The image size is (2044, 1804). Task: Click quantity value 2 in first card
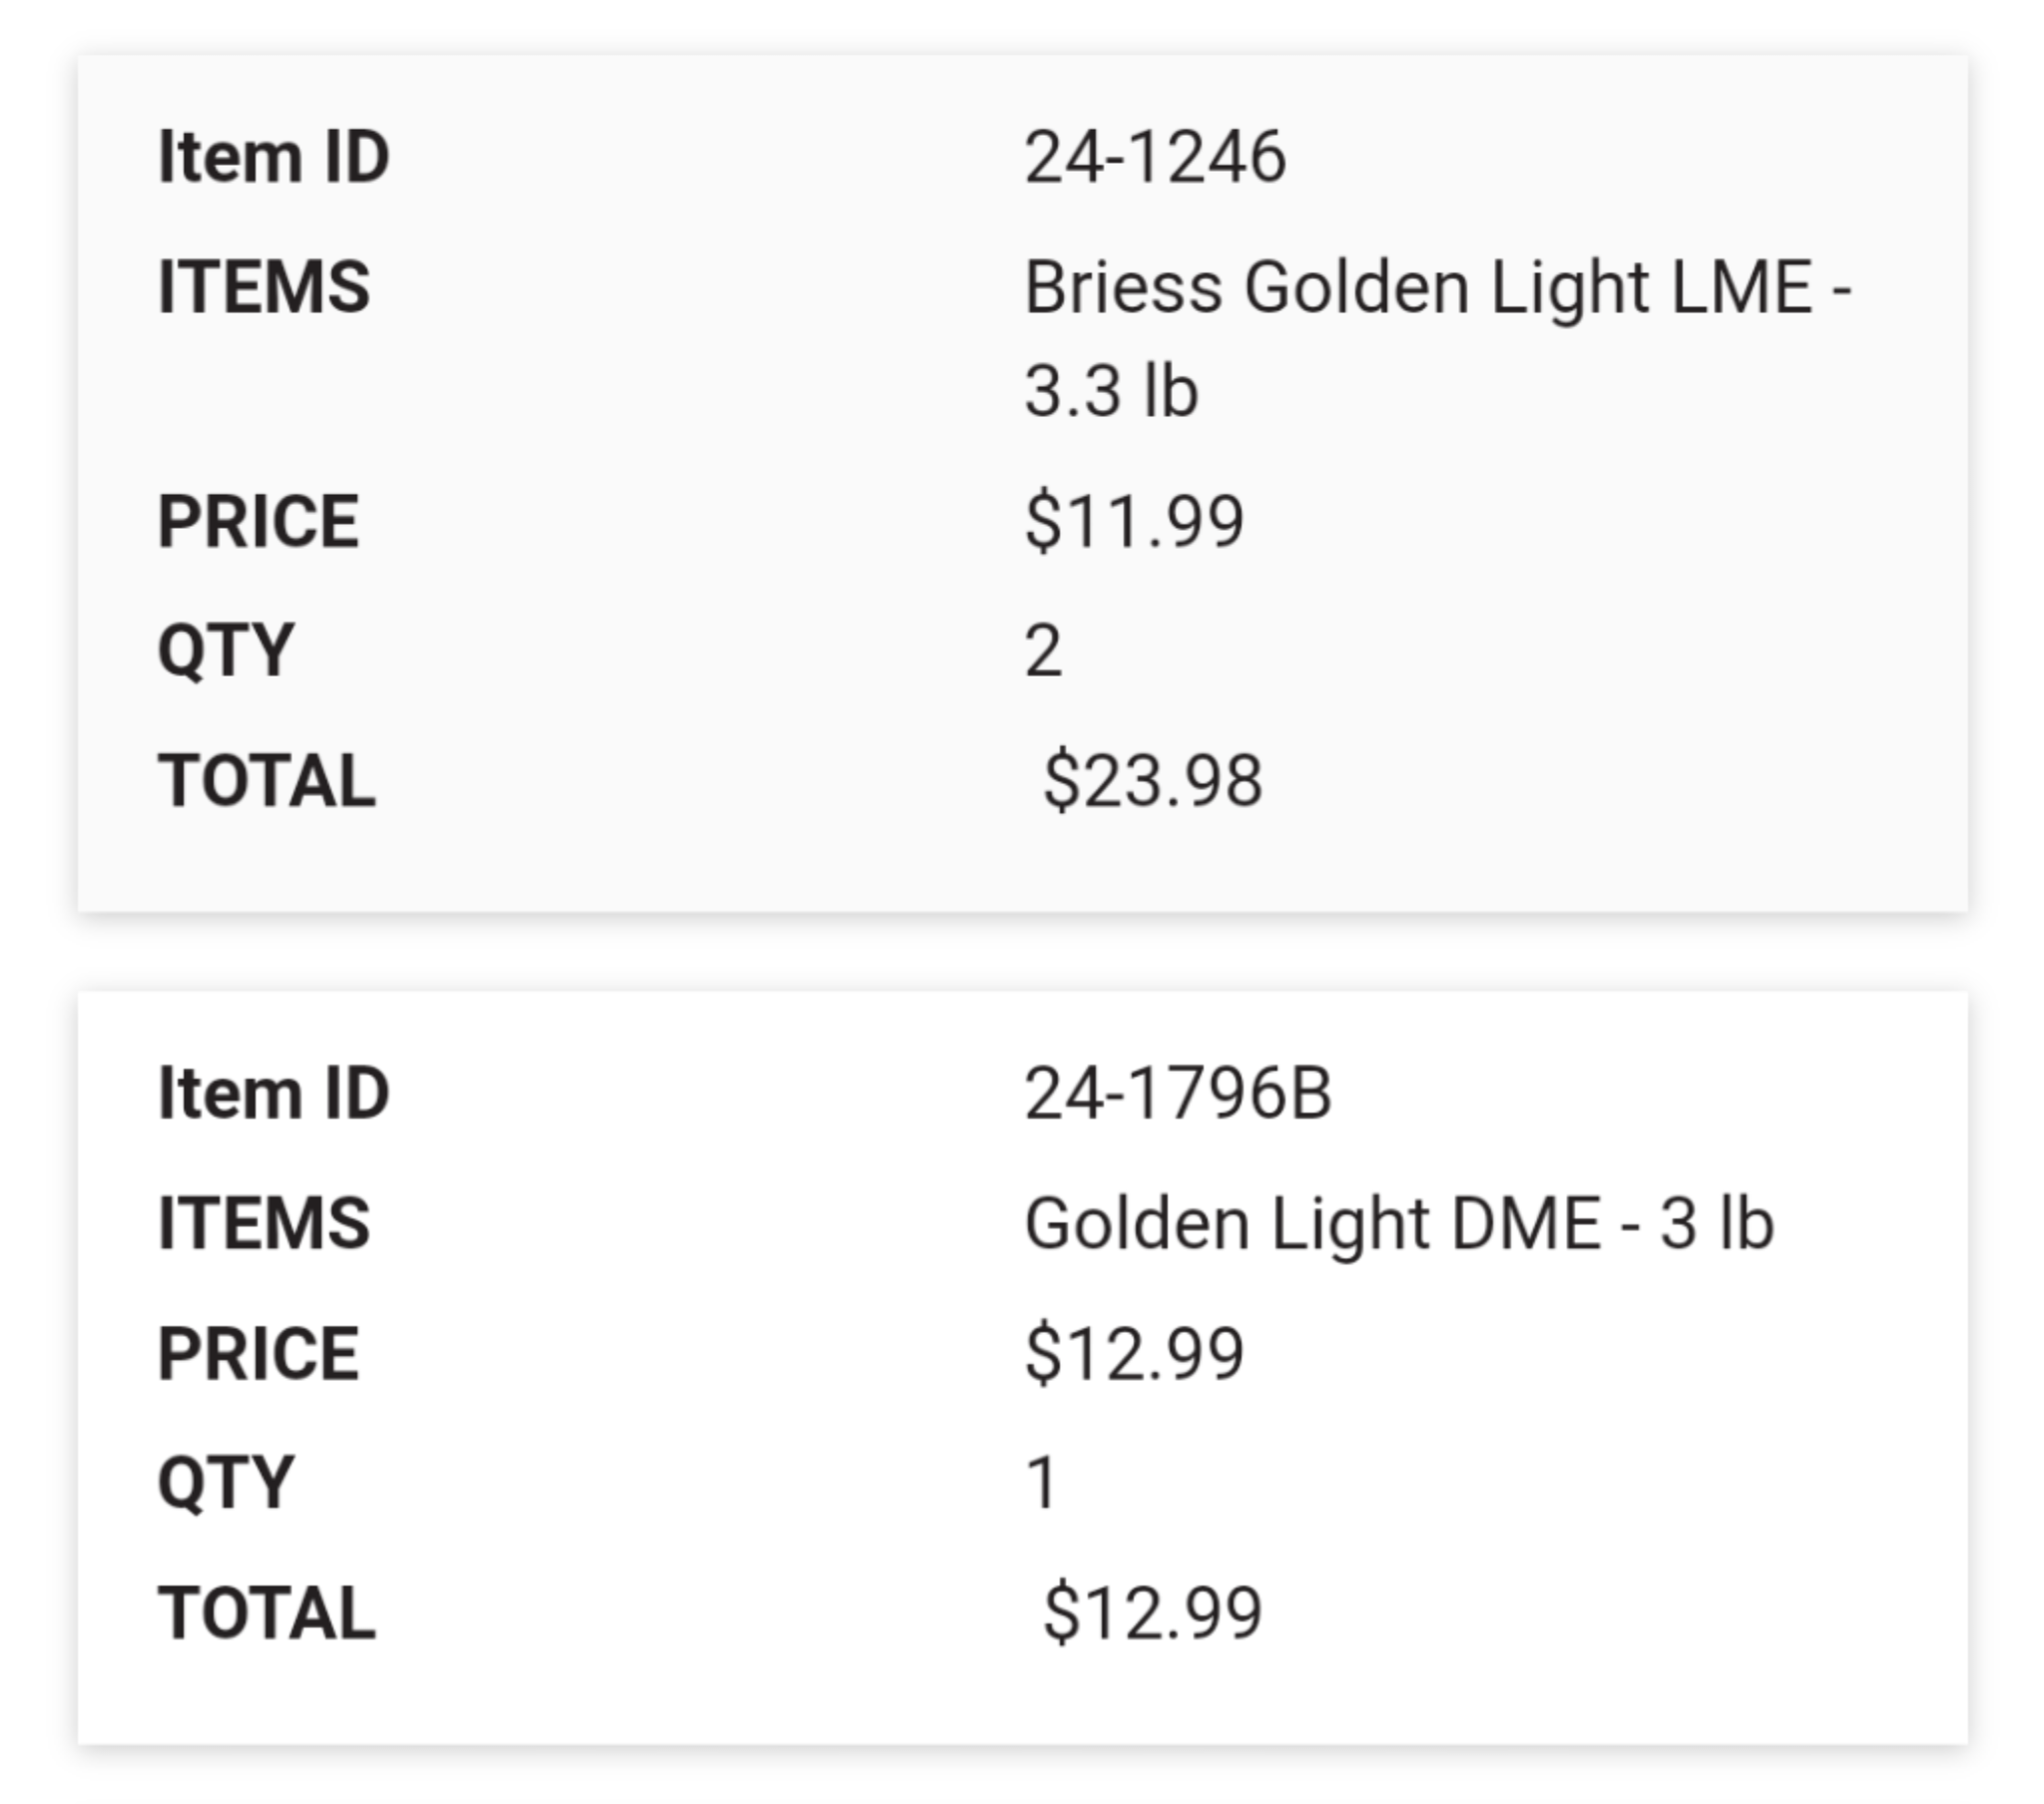pos(1043,651)
